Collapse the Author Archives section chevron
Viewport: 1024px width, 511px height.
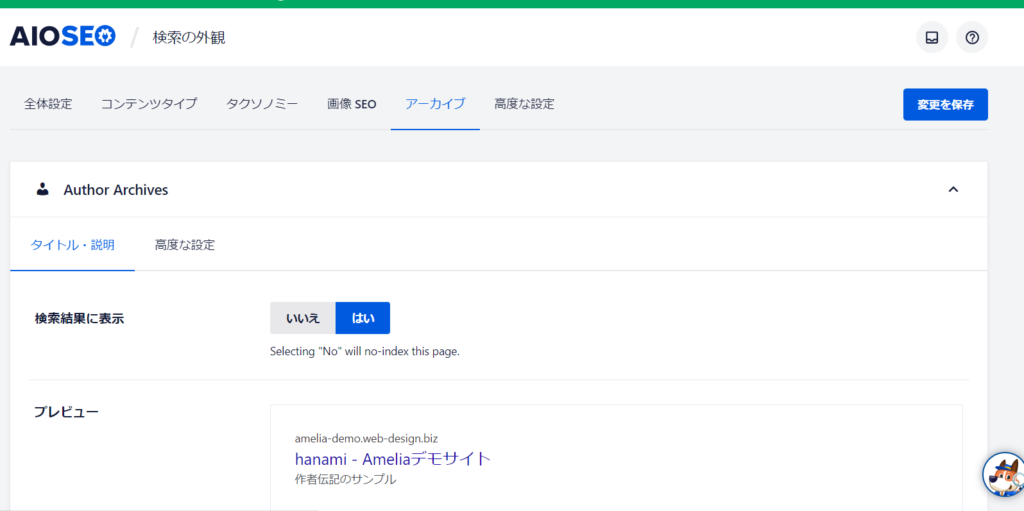click(953, 189)
